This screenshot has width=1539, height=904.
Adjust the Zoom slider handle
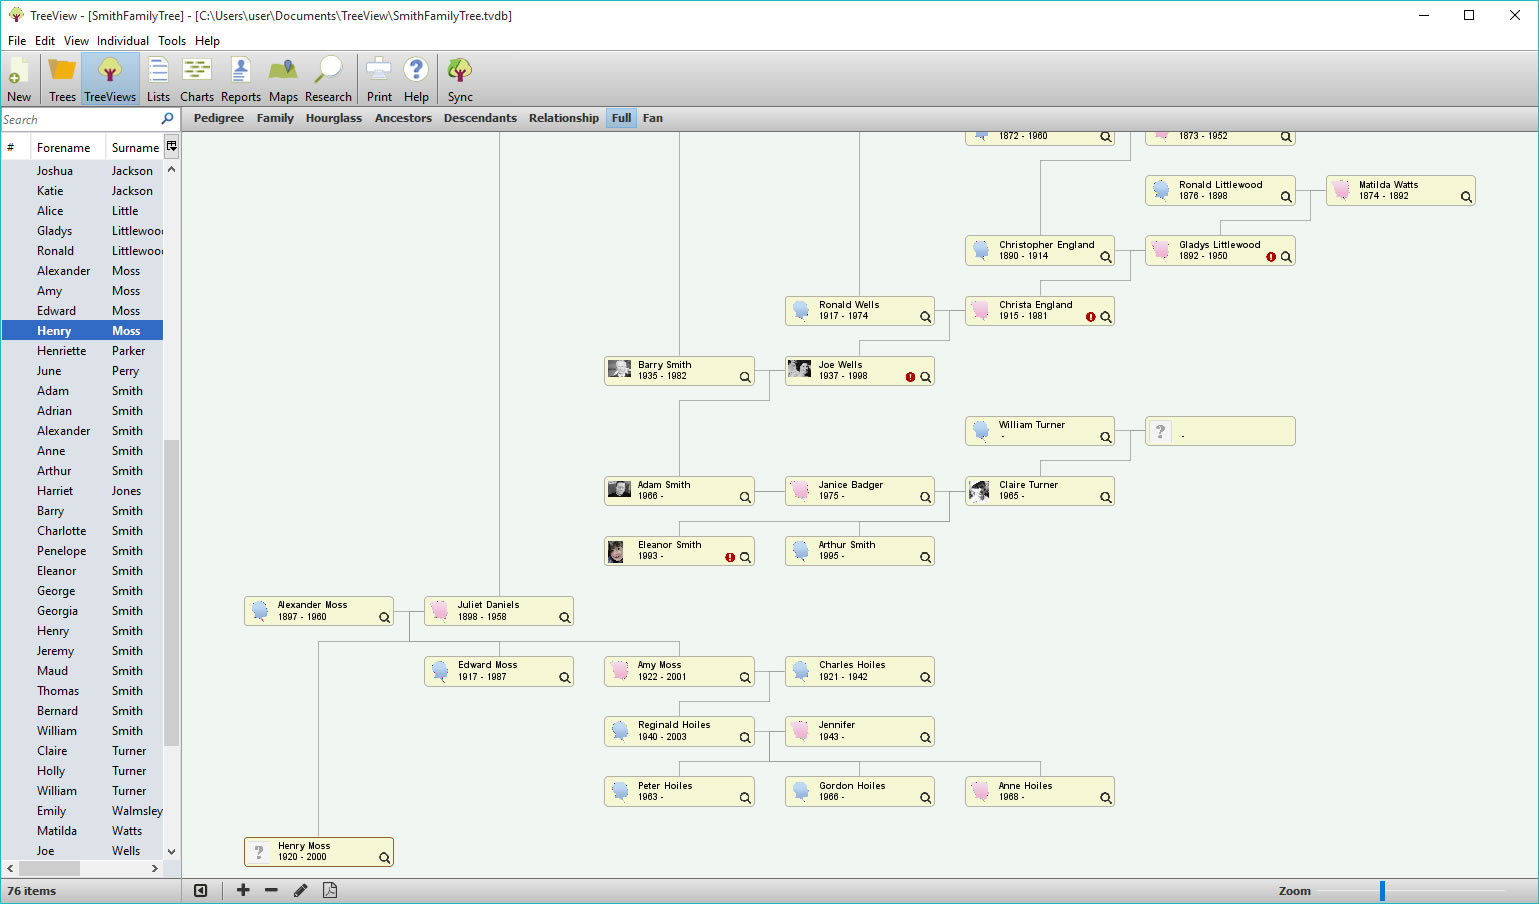point(1382,890)
